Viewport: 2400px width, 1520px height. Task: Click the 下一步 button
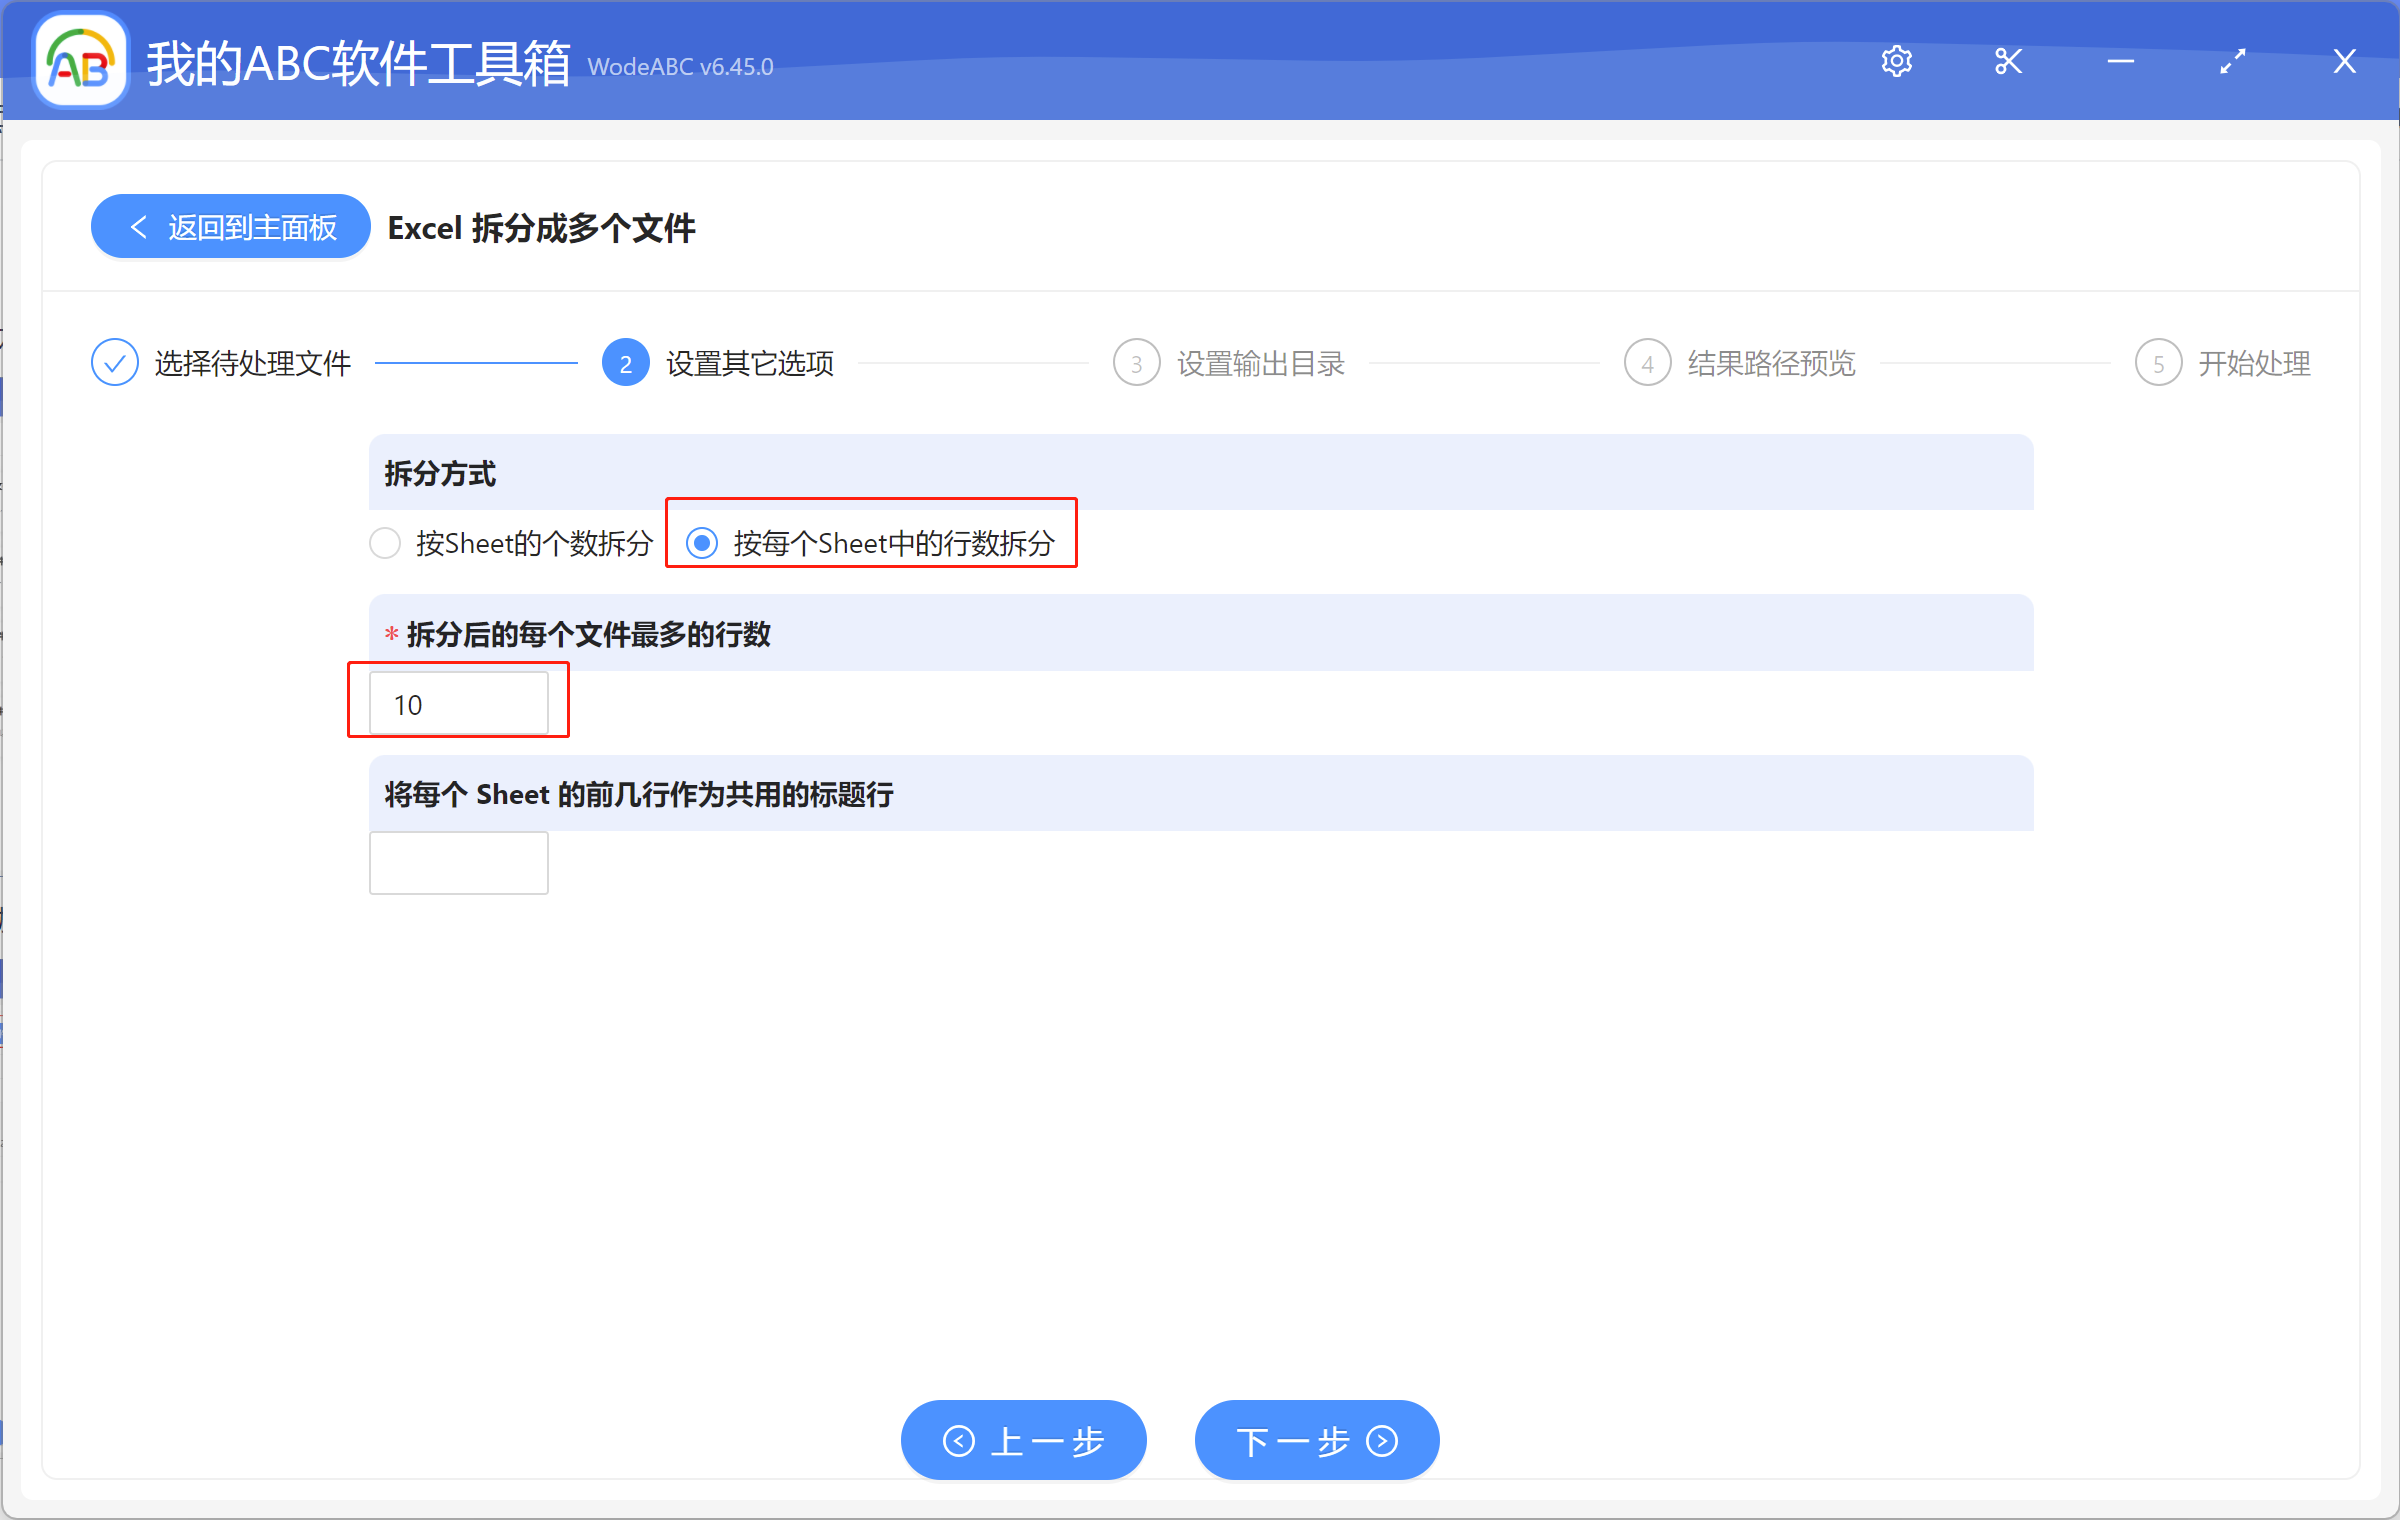coord(1316,1440)
